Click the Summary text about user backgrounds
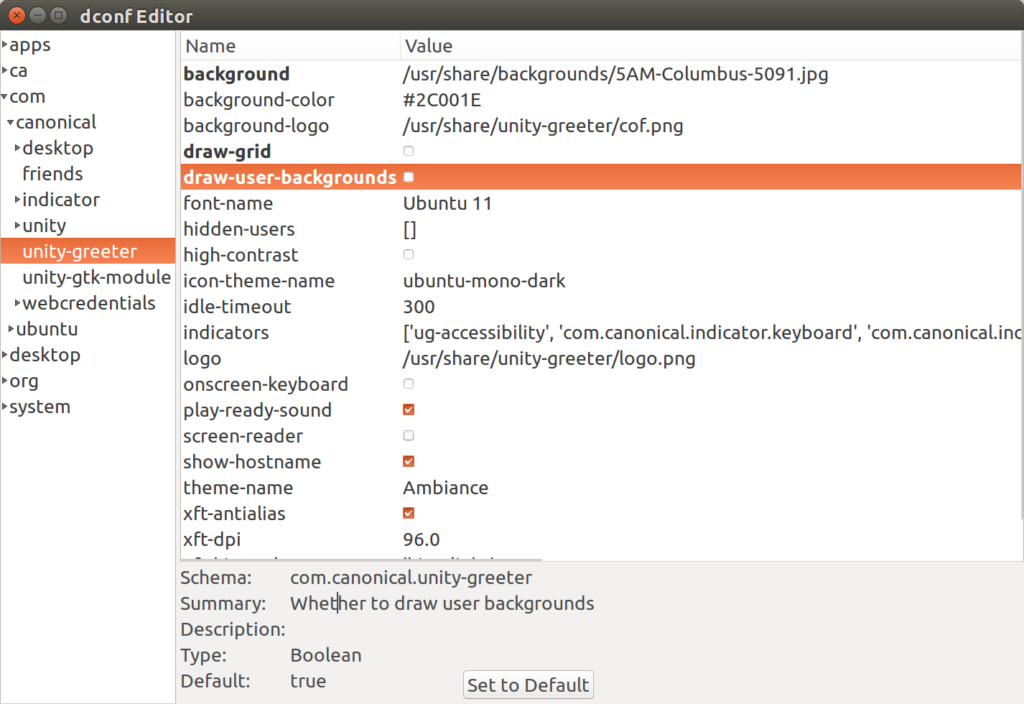The image size is (1024, 704). (x=442, y=603)
